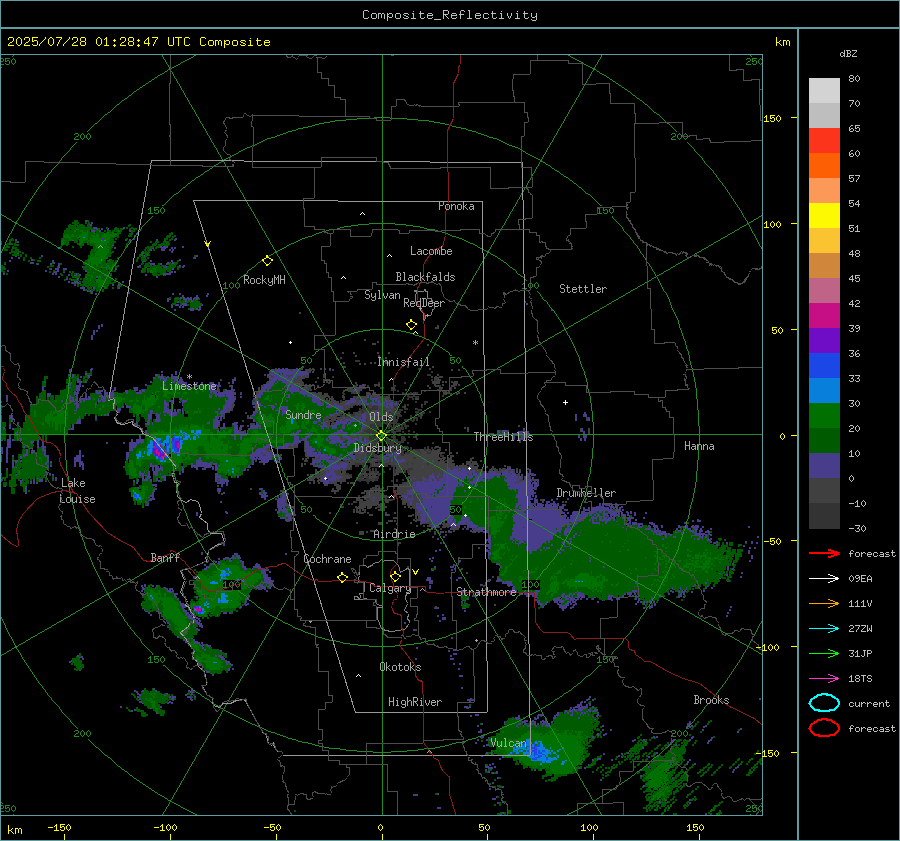
Task: Click the RockyMH label
Action: (264, 280)
